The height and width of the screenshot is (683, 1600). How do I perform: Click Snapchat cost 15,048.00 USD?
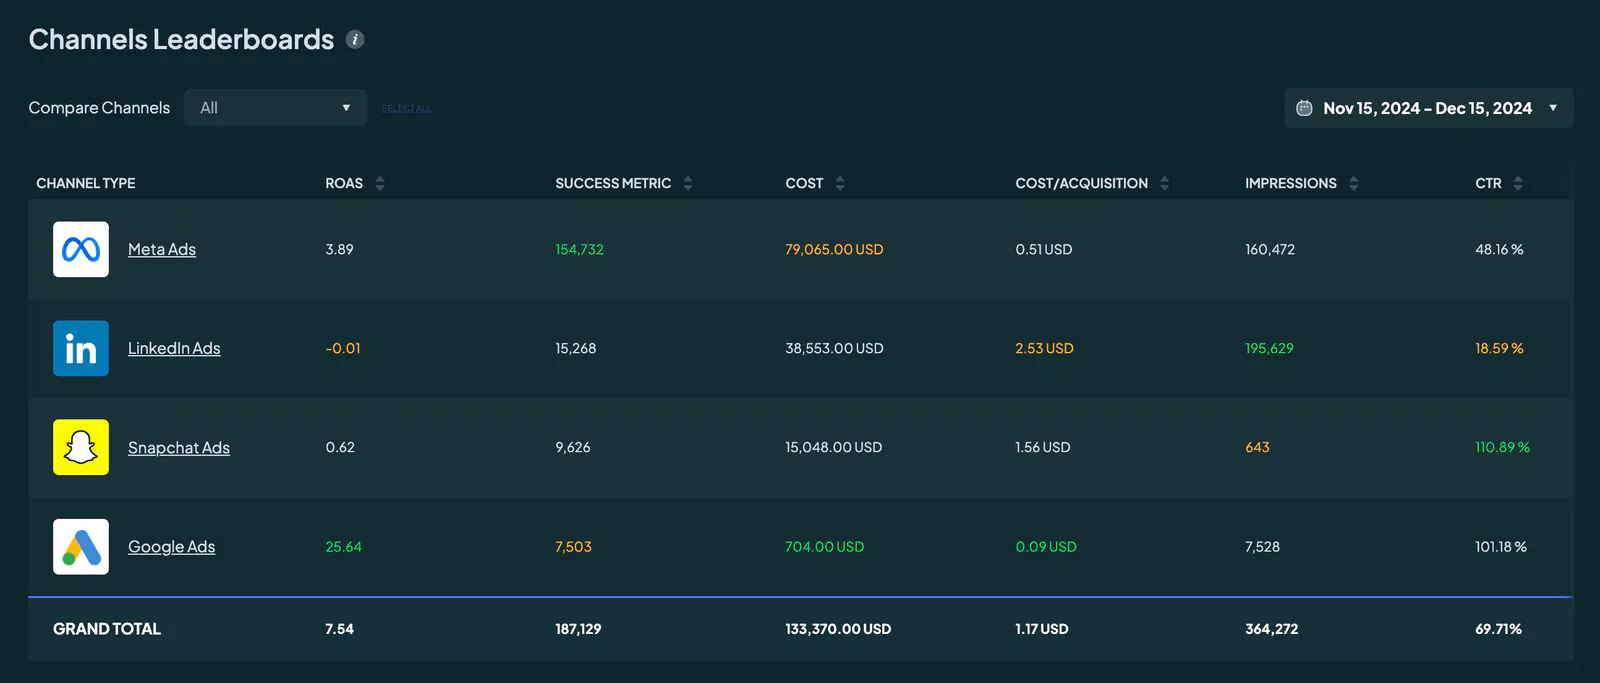coord(833,447)
